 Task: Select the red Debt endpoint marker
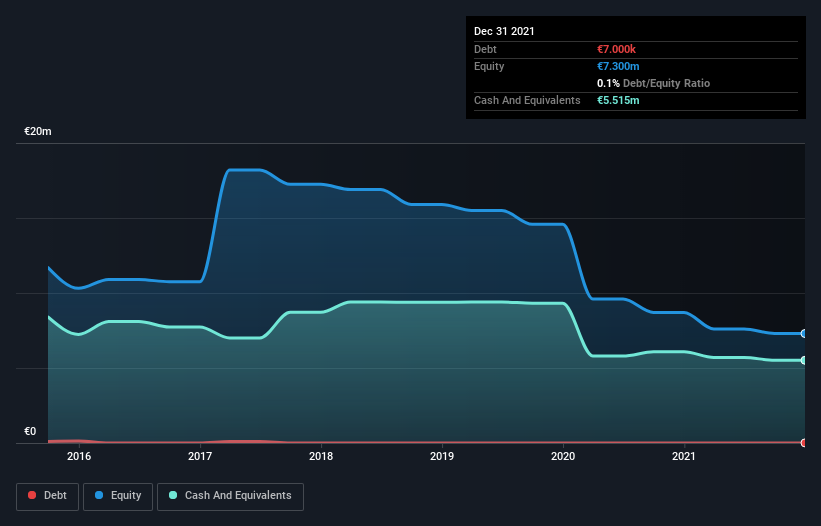(x=804, y=443)
